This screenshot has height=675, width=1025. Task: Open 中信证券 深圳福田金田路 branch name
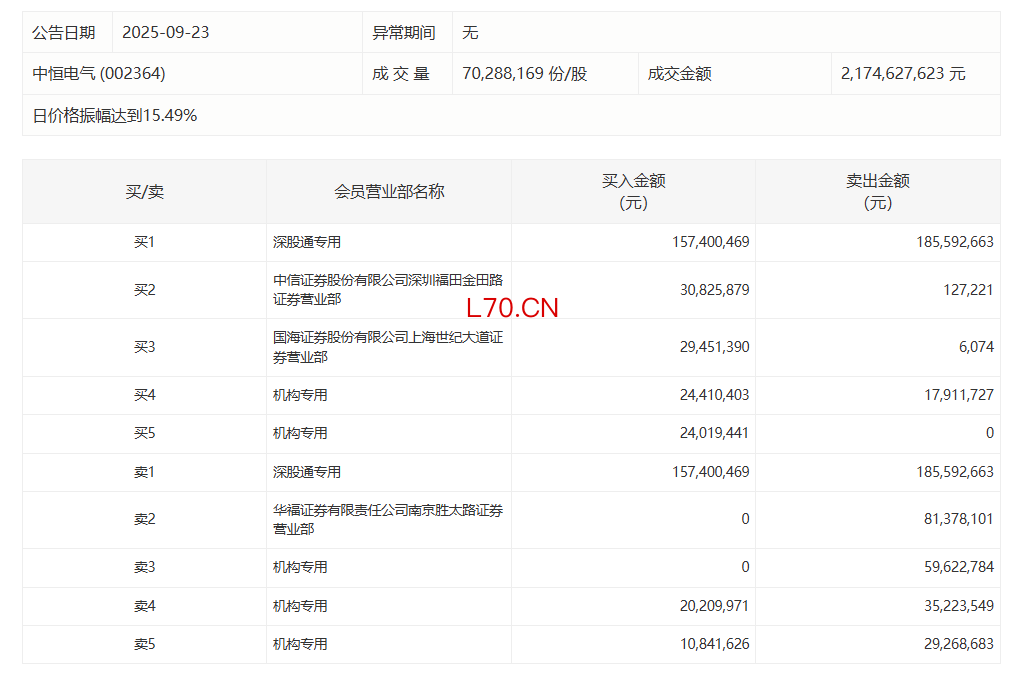[388, 290]
